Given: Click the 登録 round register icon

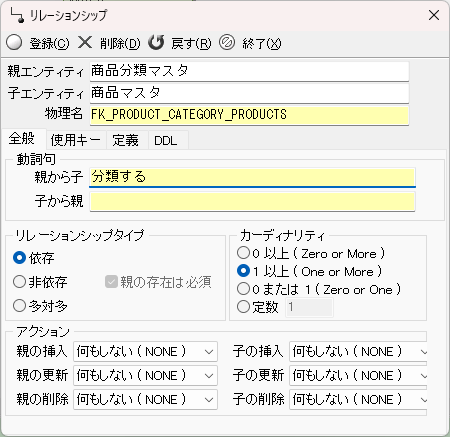Looking at the screenshot, I should 14,43.
